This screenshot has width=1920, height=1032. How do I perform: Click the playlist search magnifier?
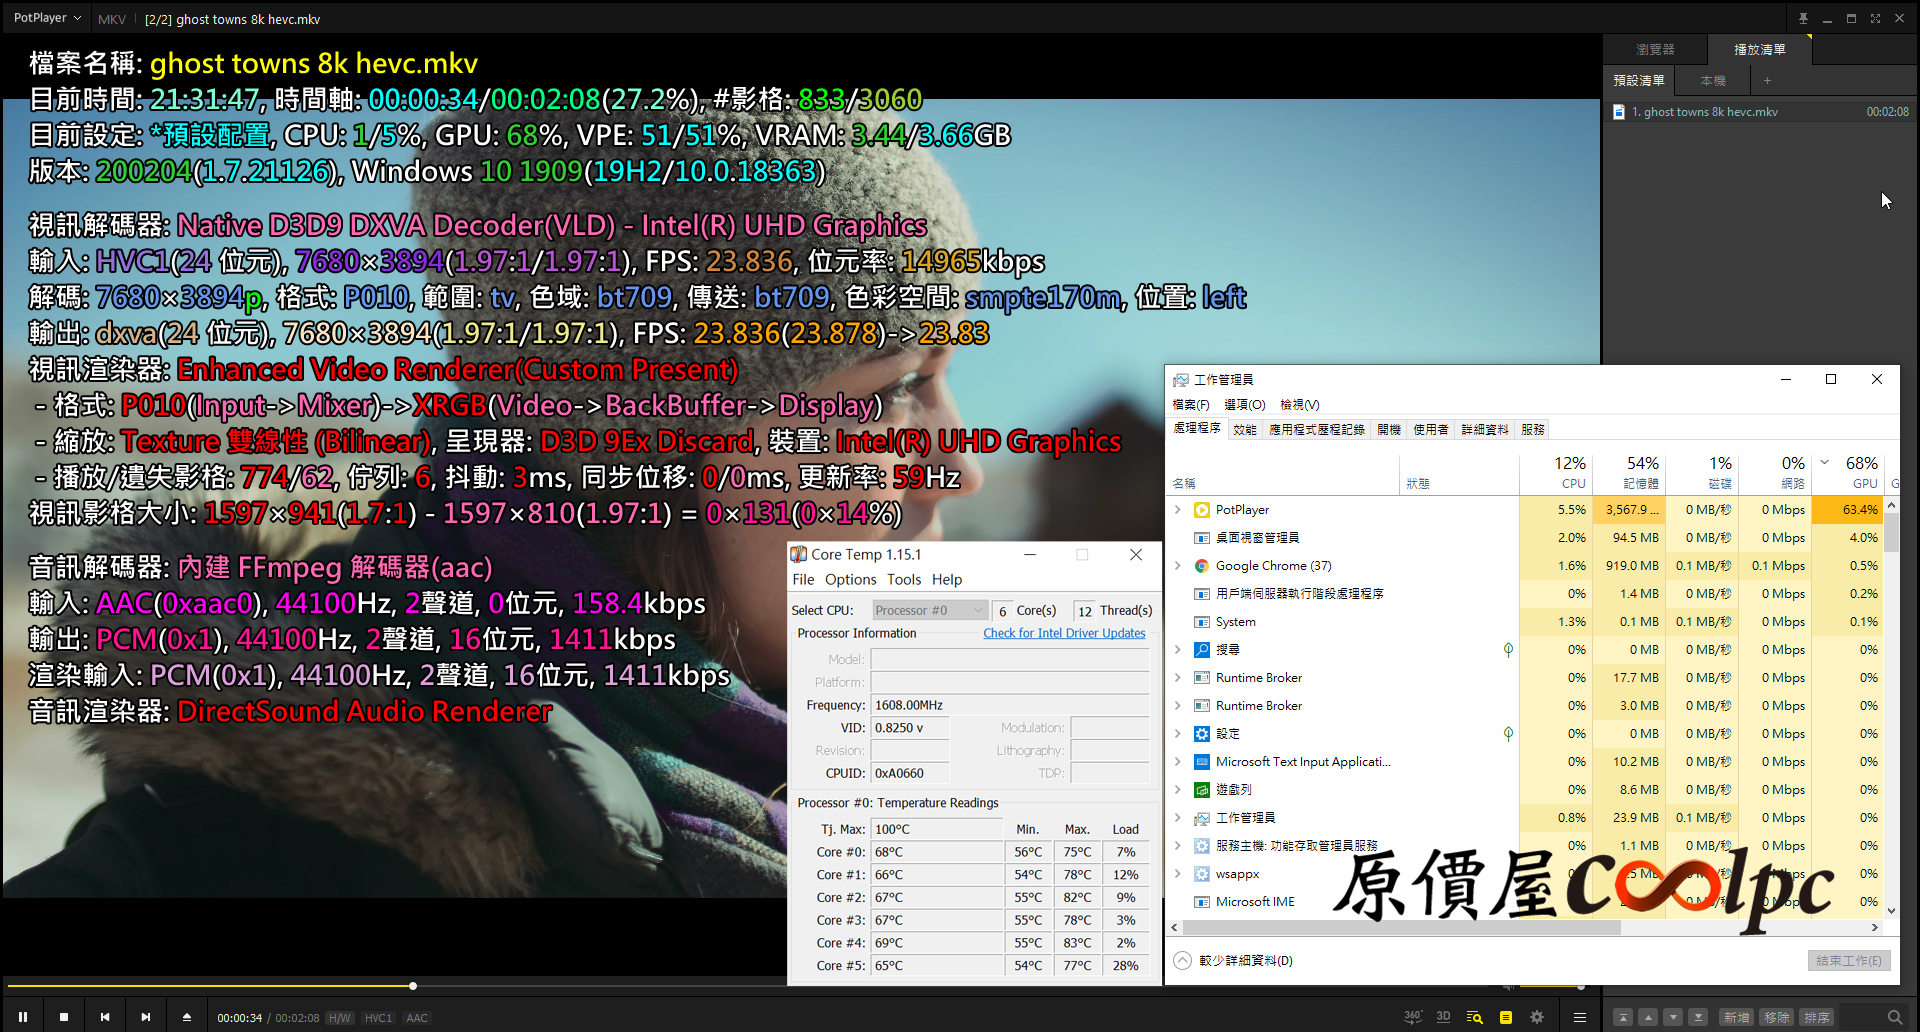point(1894,1017)
